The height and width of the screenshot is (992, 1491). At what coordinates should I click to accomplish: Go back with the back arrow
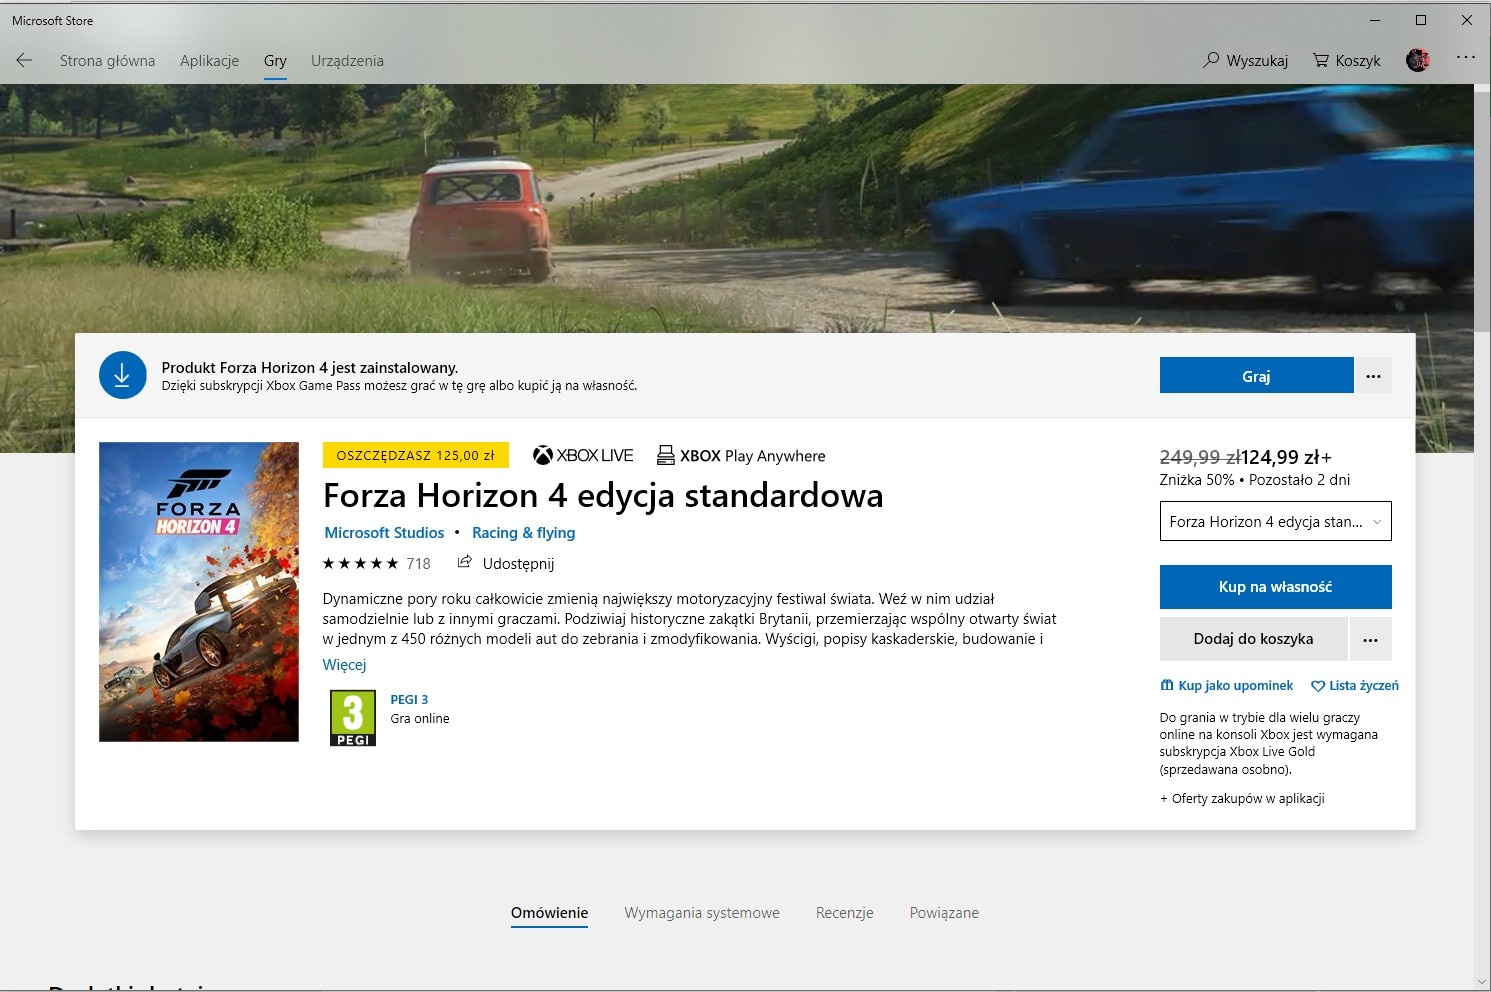click(x=24, y=60)
